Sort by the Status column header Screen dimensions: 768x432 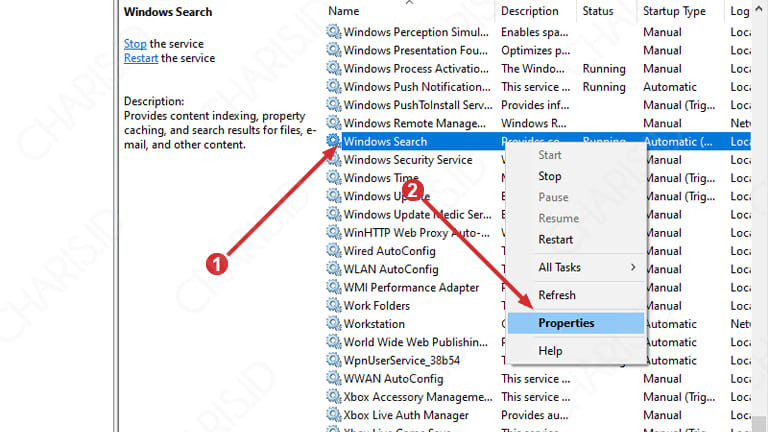[598, 11]
